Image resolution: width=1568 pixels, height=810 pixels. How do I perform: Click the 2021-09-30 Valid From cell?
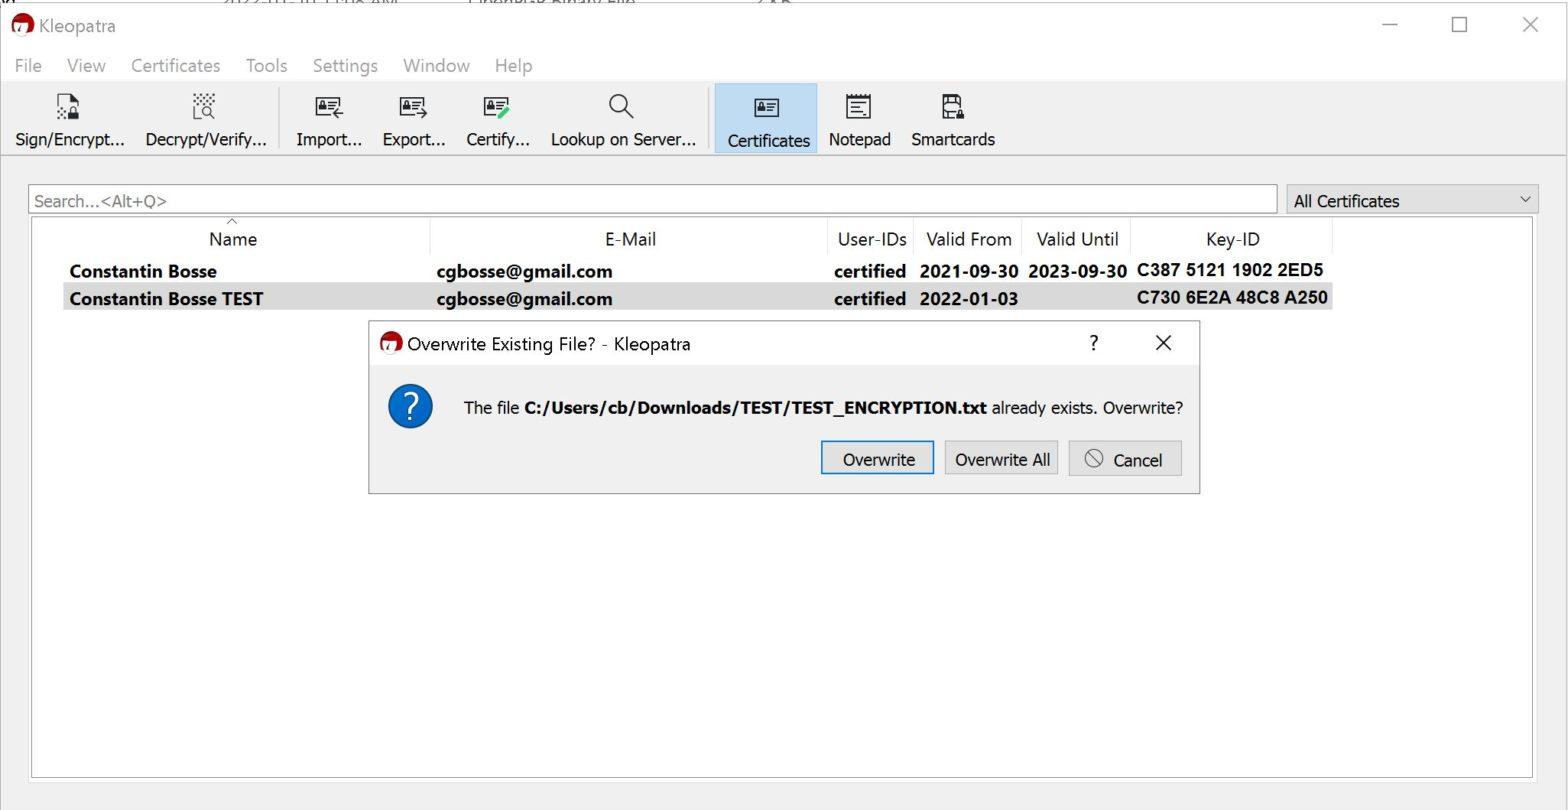[x=968, y=271]
